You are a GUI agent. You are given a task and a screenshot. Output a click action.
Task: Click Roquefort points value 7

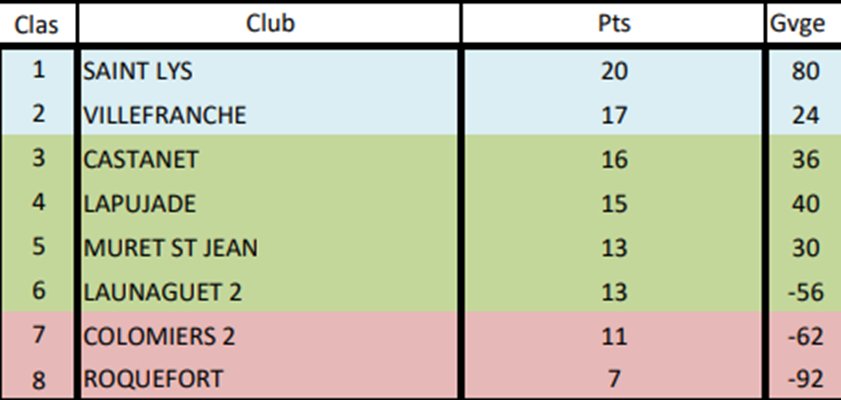[x=612, y=379]
